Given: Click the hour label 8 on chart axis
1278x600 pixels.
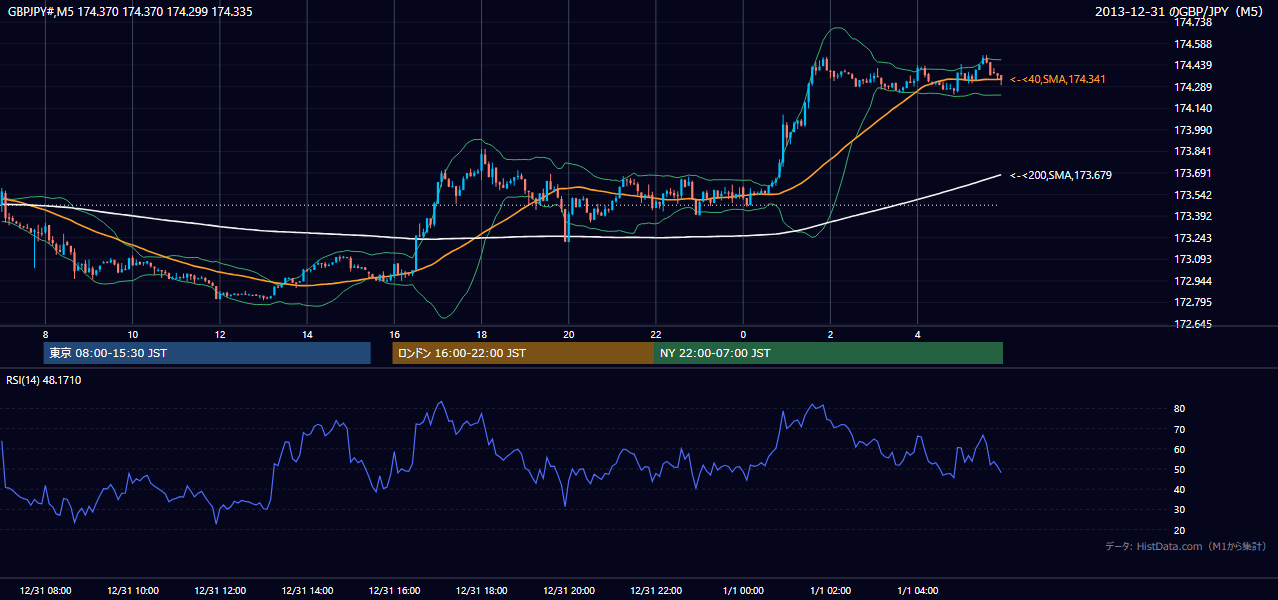Looking at the screenshot, I should pos(45,334).
